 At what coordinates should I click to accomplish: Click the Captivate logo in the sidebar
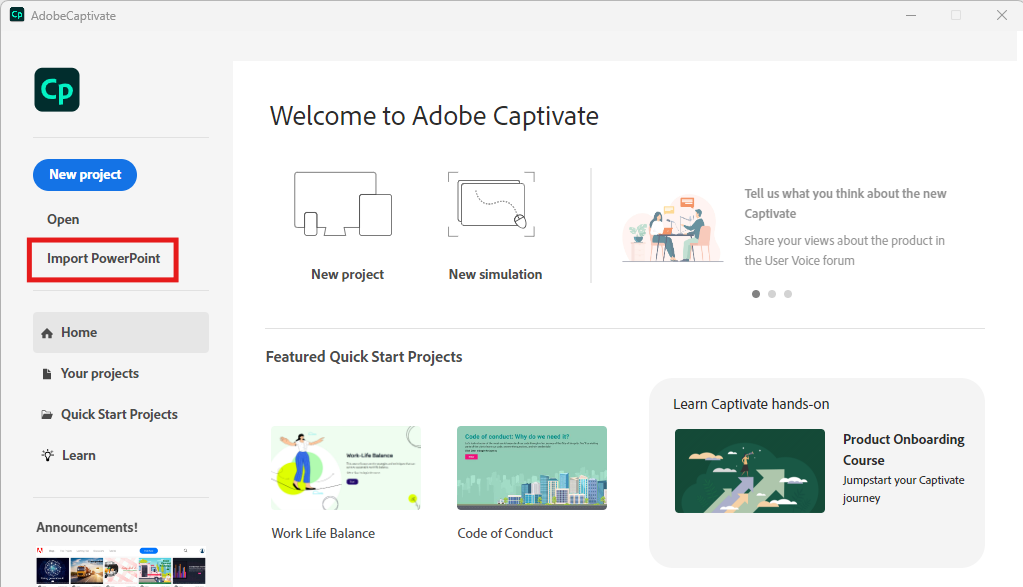[x=56, y=89]
